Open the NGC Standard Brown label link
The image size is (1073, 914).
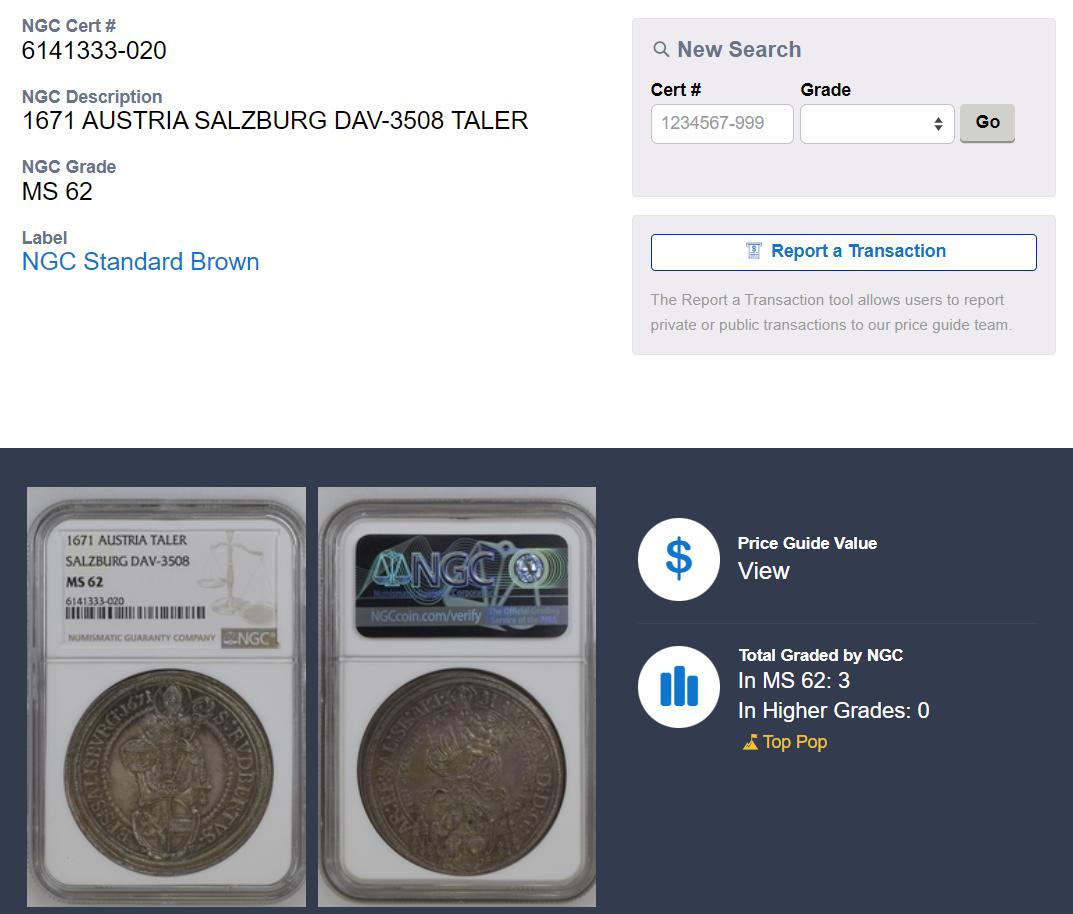pyautogui.click(x=140, y=261)
